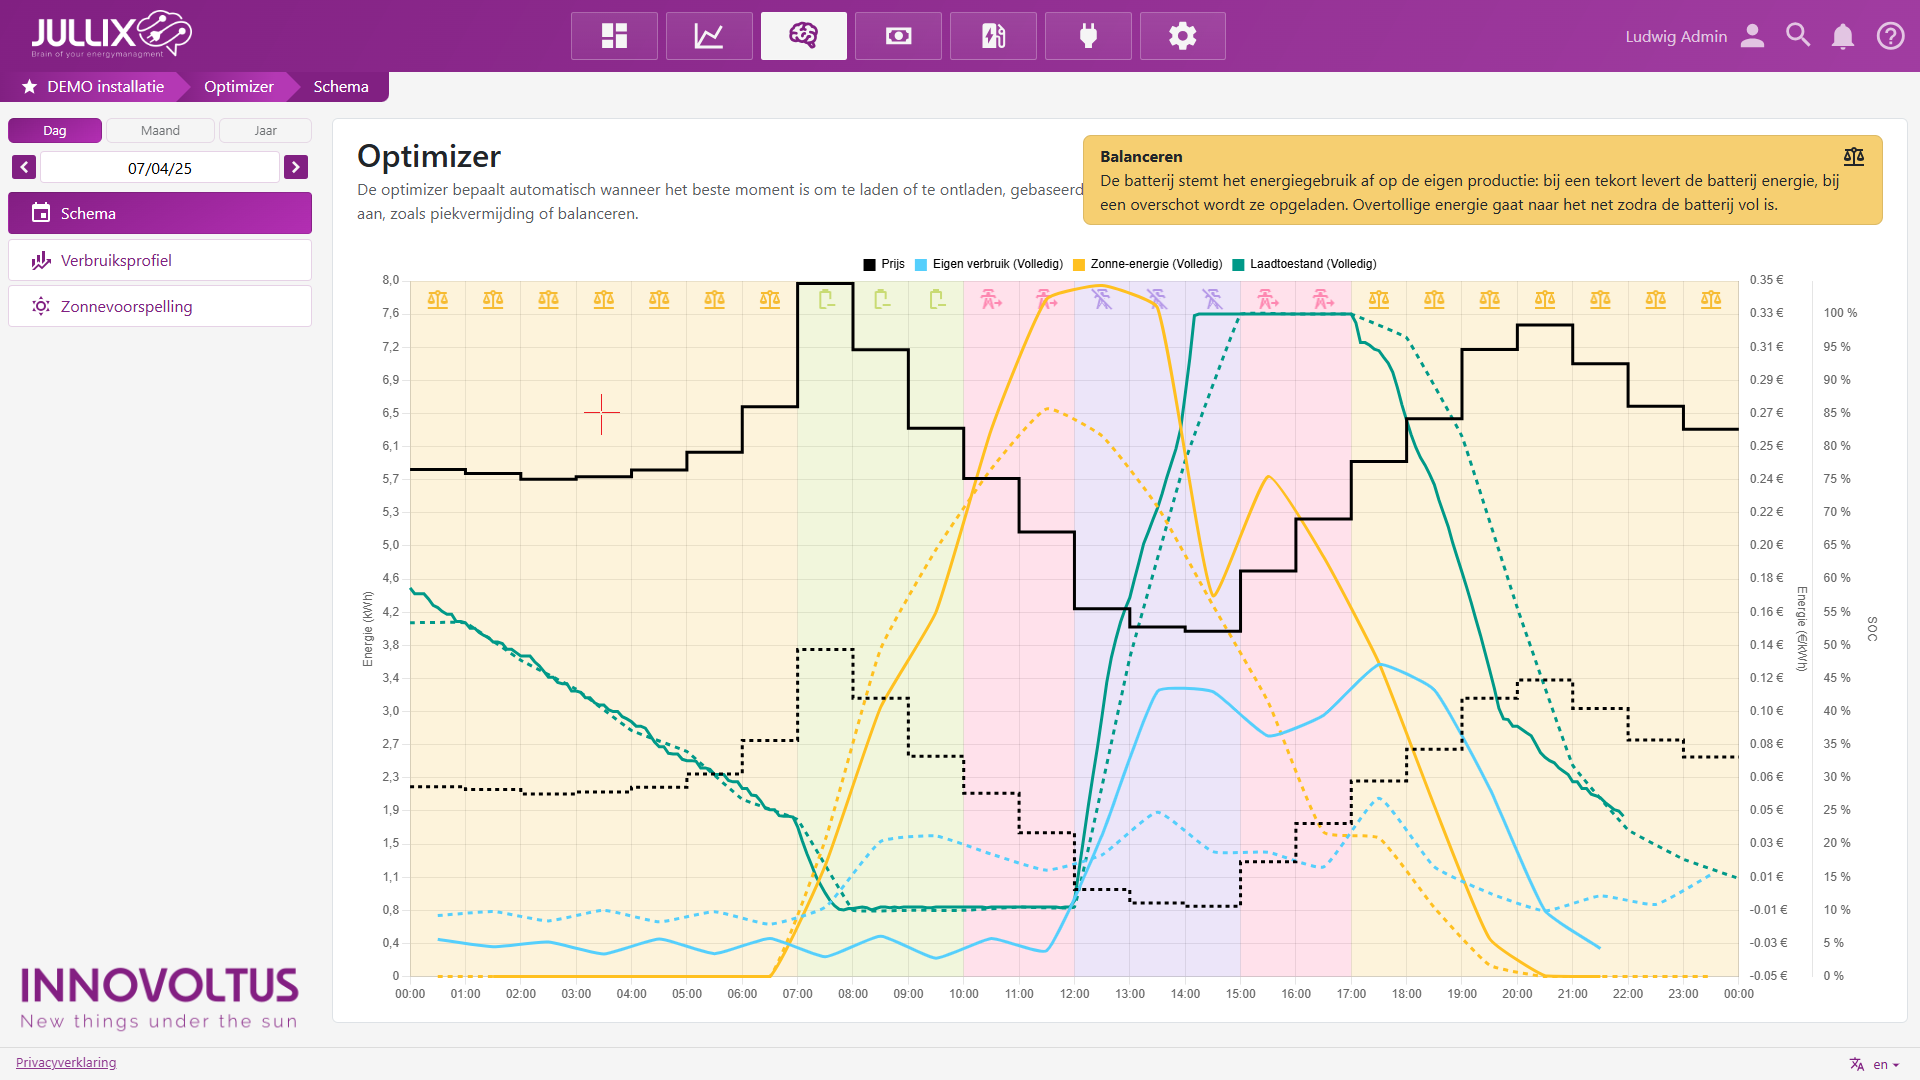Screen dimensions: 1920x1080
Task: Open the line chart statistics icon
Action: [709, 36]
